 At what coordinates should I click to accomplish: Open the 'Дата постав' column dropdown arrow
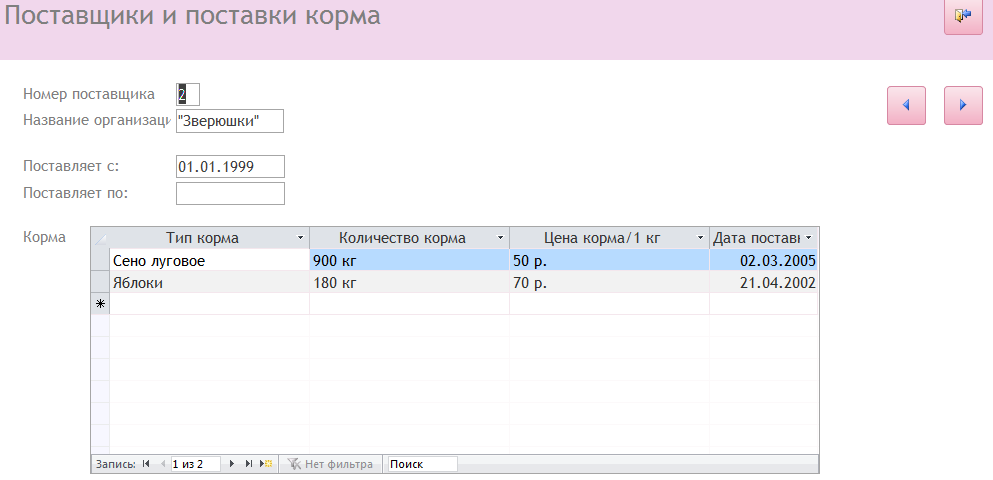click(808, 238)
